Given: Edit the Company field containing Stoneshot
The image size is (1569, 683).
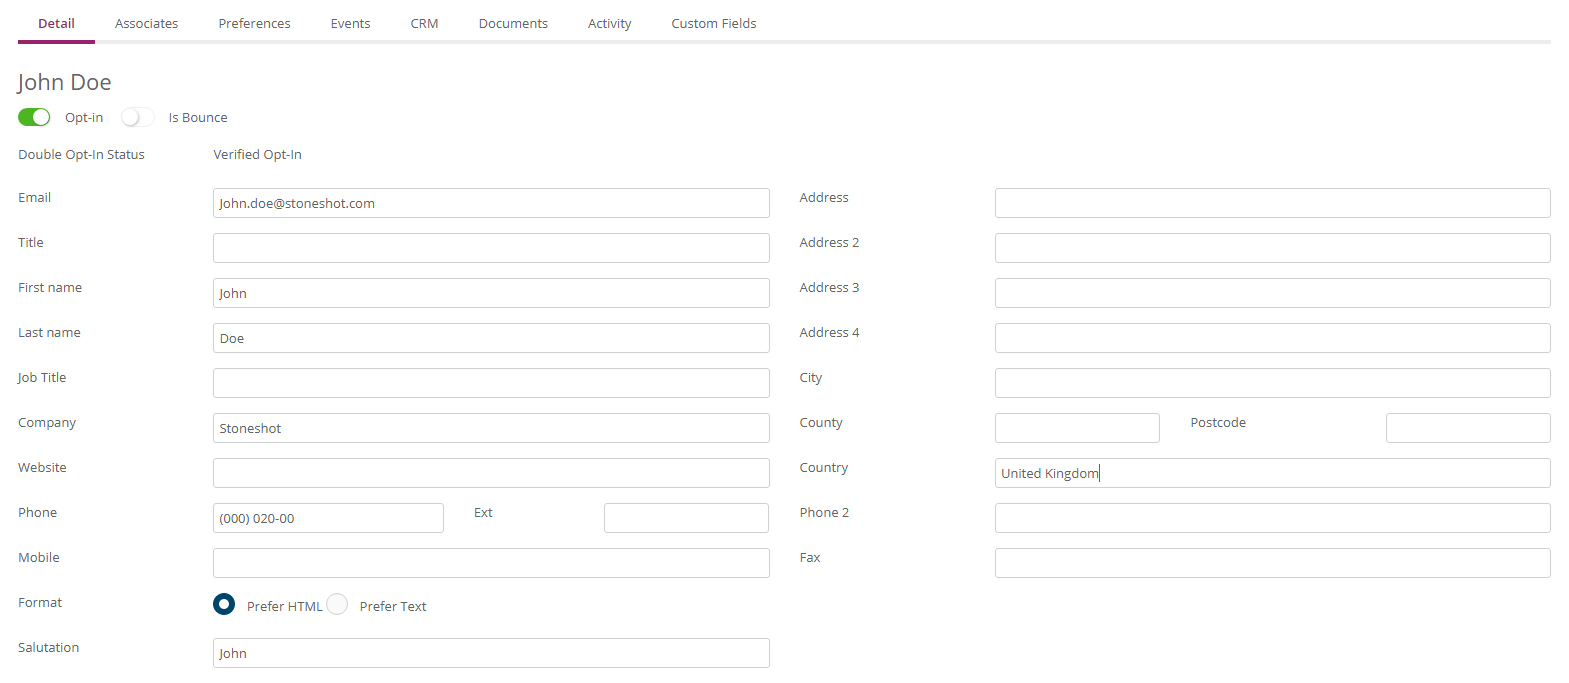Looking at the screenshot, I should tap(491, 428).
